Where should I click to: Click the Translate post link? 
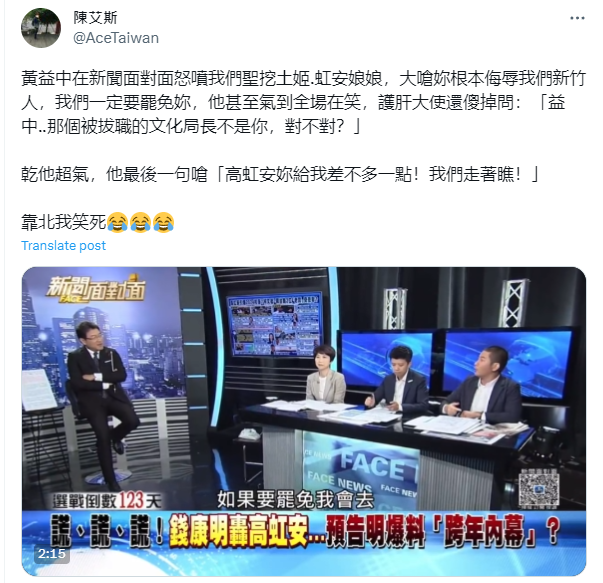click(x=63, y=245)
